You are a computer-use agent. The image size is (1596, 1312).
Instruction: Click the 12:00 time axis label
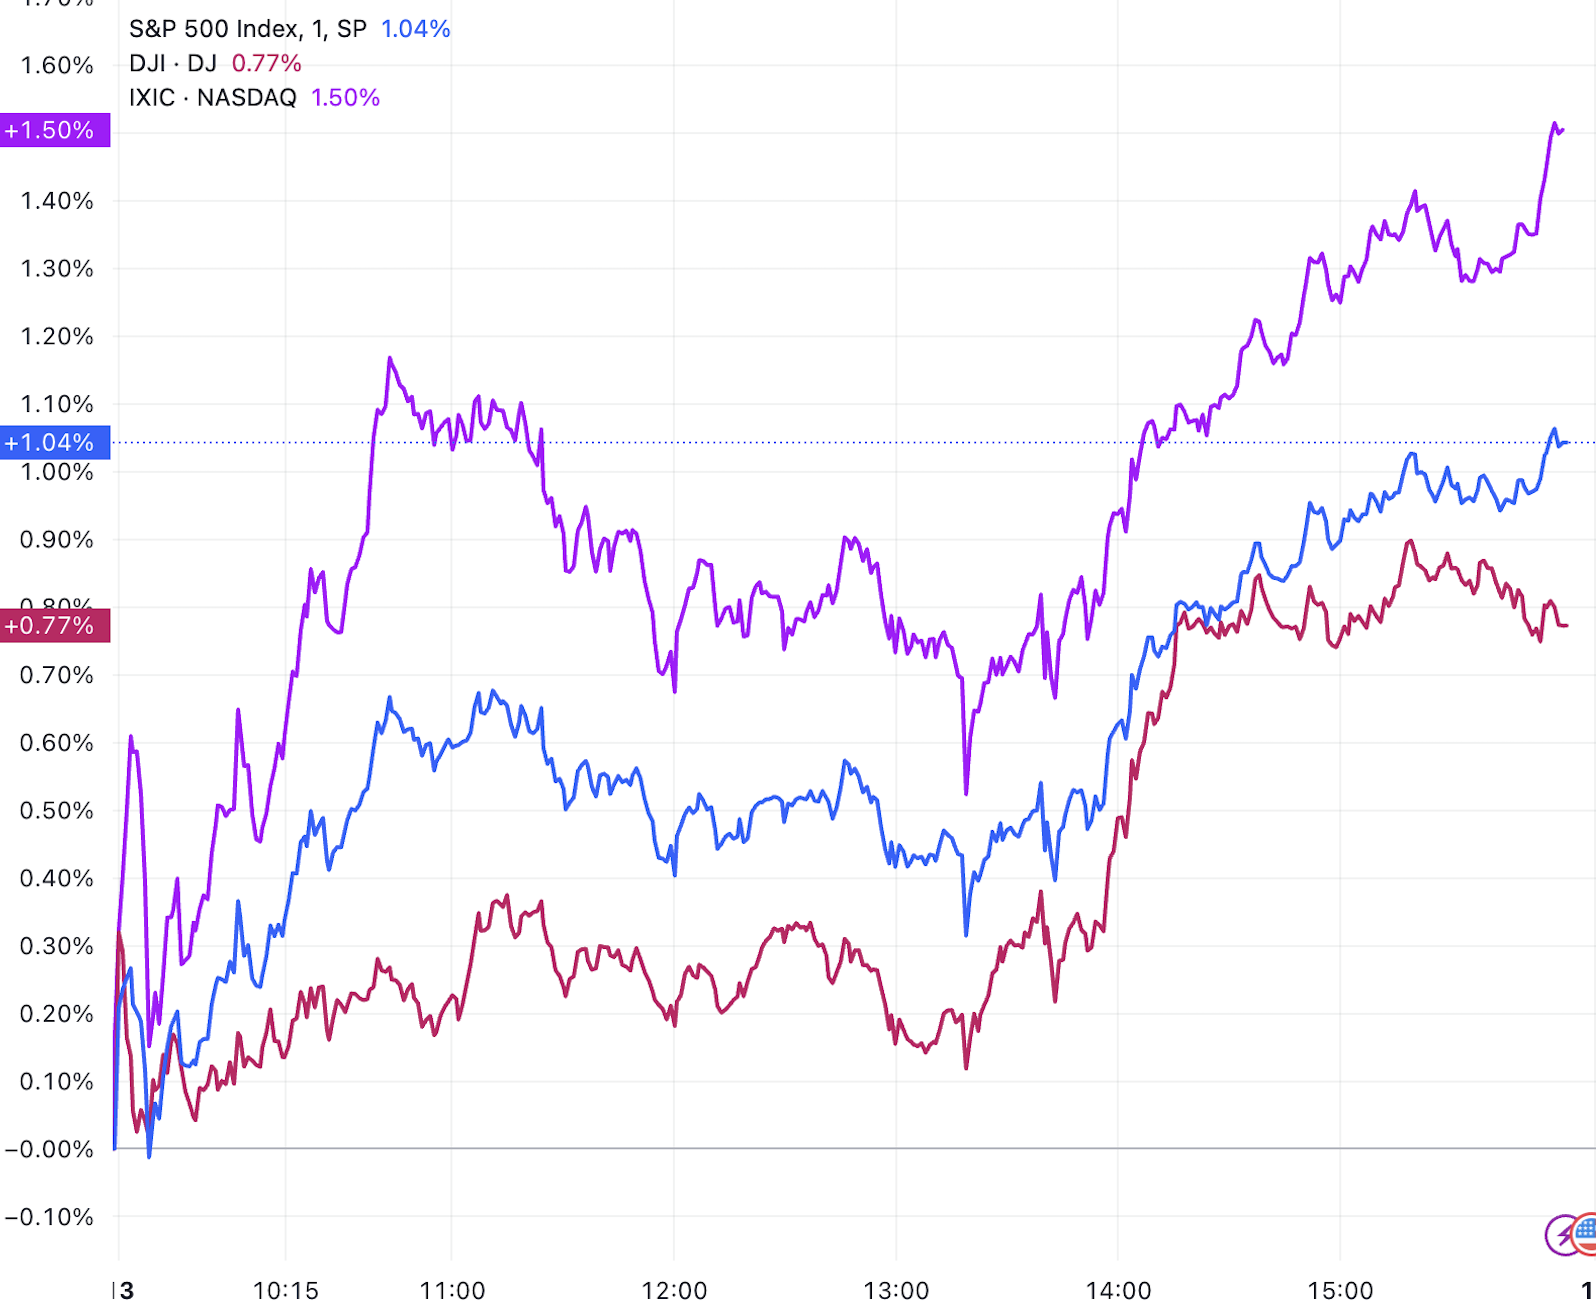[x=674, y=1291]
